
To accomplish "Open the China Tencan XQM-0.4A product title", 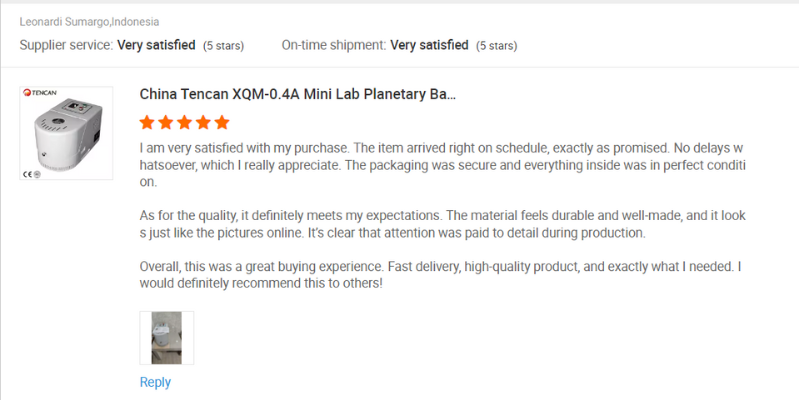I will [297, 95].
